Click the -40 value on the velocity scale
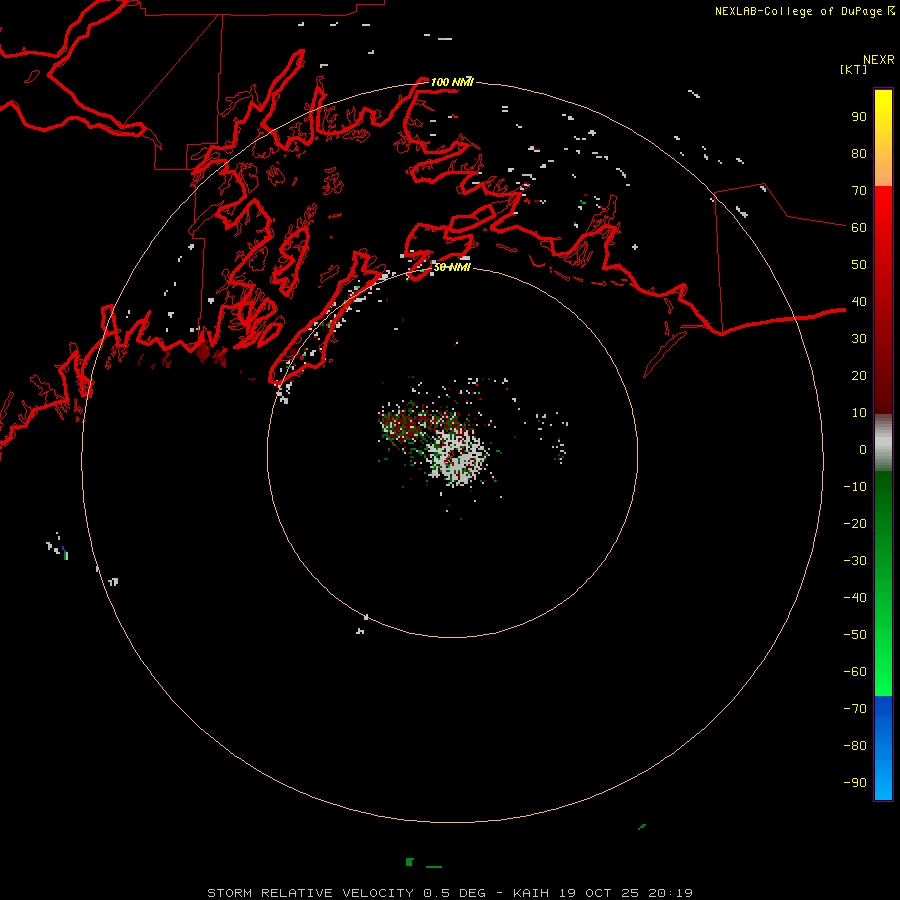This screenshot has width=900, height=900. 855,598
